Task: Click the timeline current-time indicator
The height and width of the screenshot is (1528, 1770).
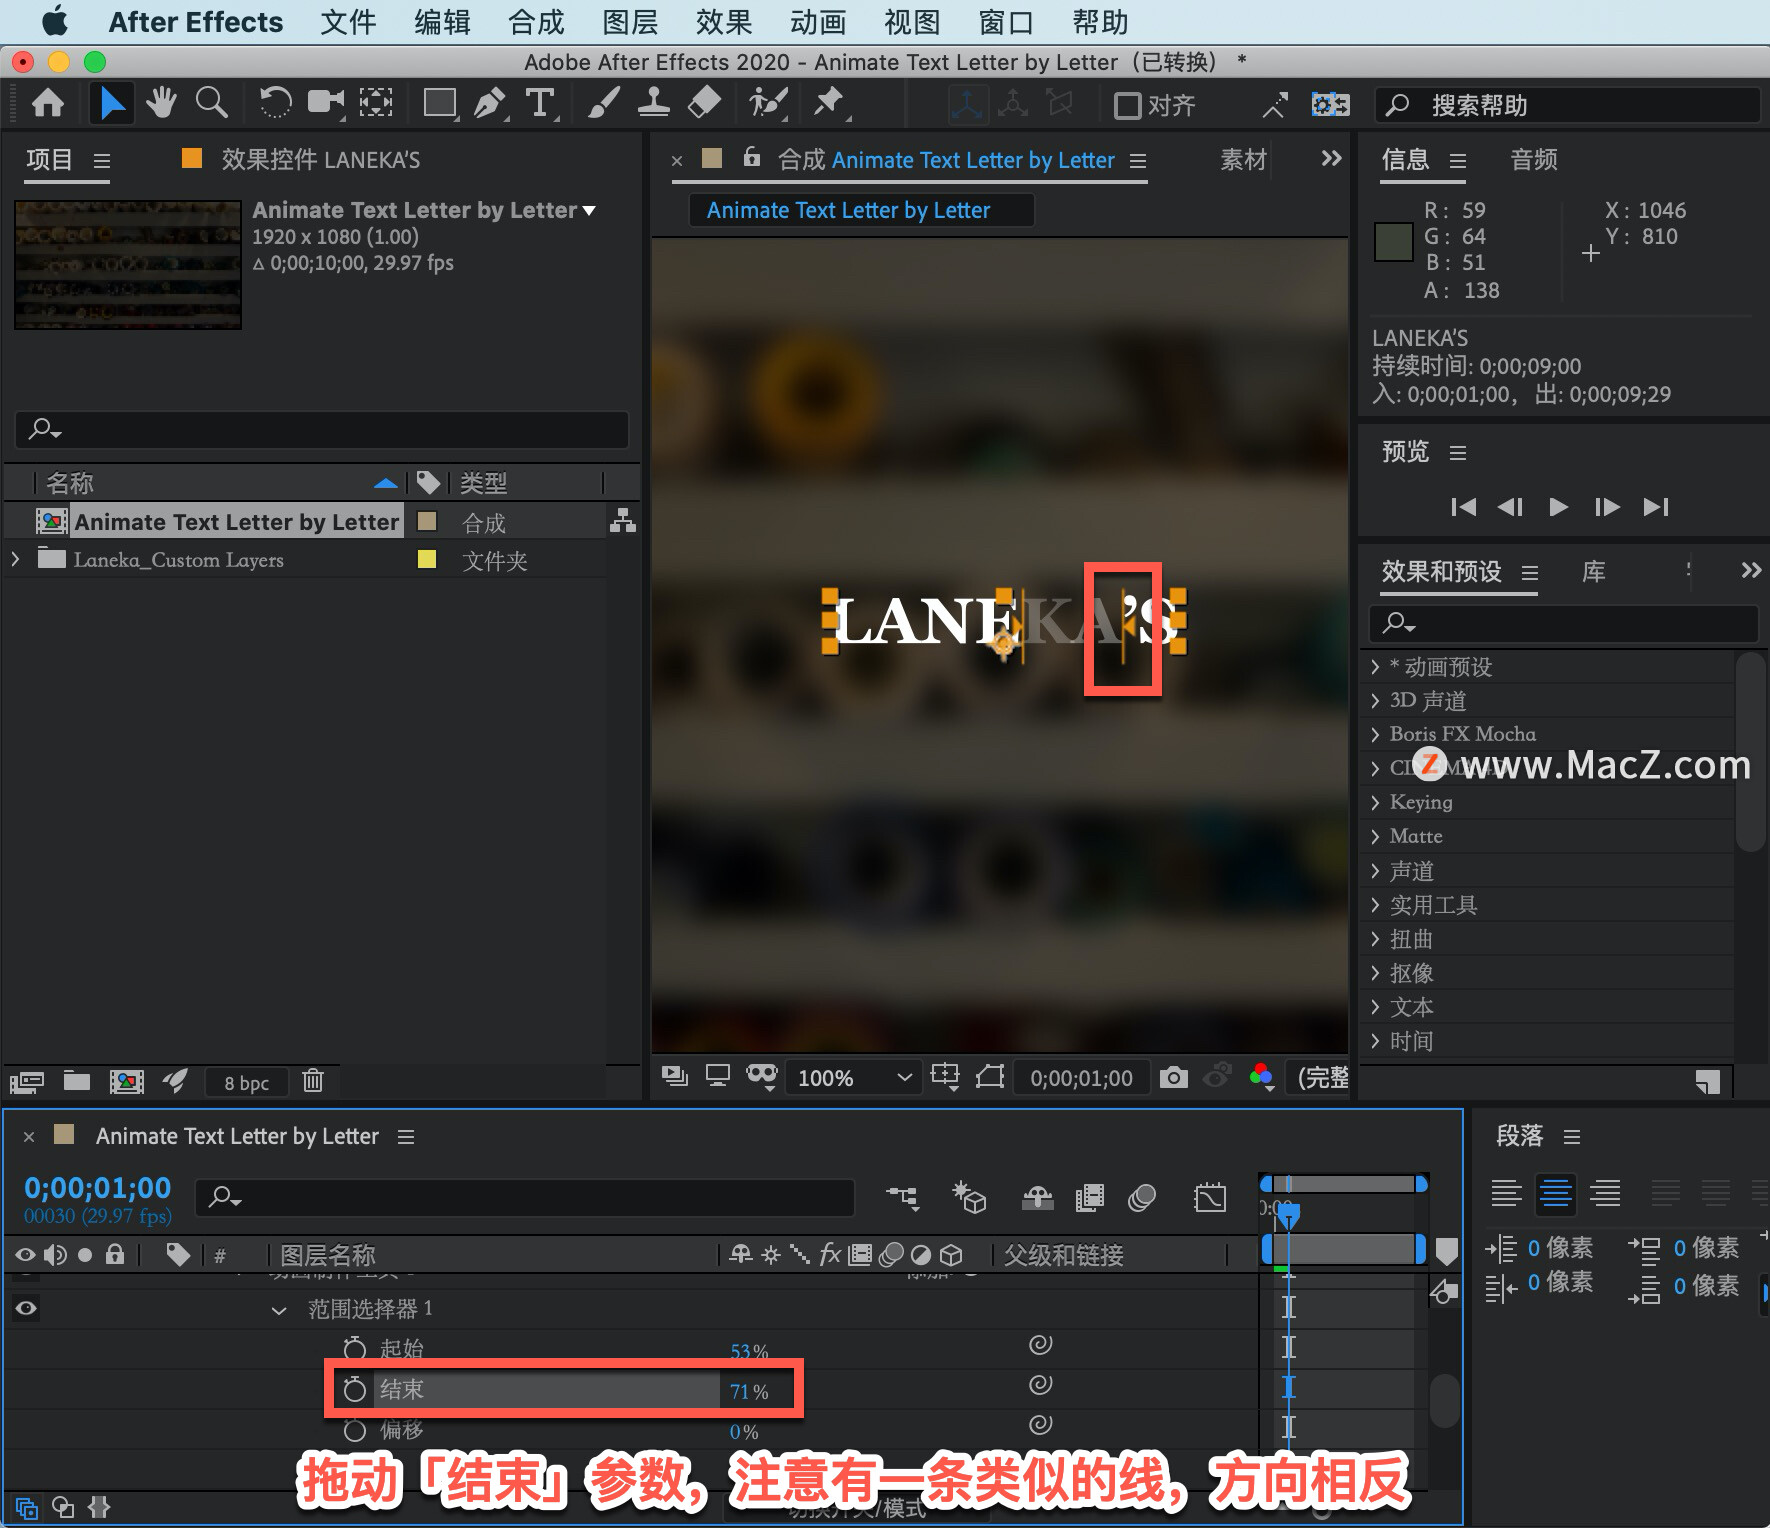Action: (x=1289, y=1215)
